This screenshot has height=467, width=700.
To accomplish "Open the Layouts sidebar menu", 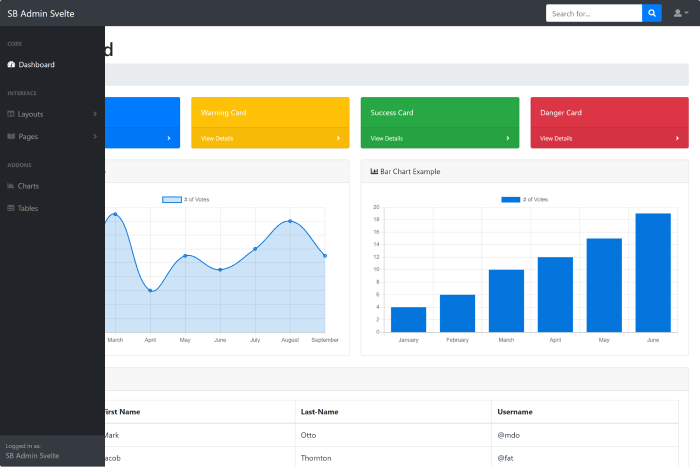I will coord(52,114).
